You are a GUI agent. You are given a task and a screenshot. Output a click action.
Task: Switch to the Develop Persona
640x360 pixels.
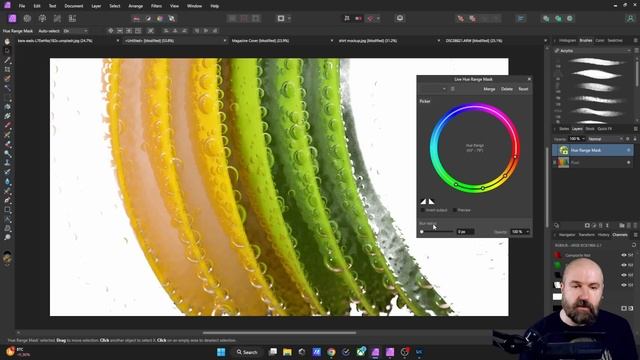pos(42,18)
